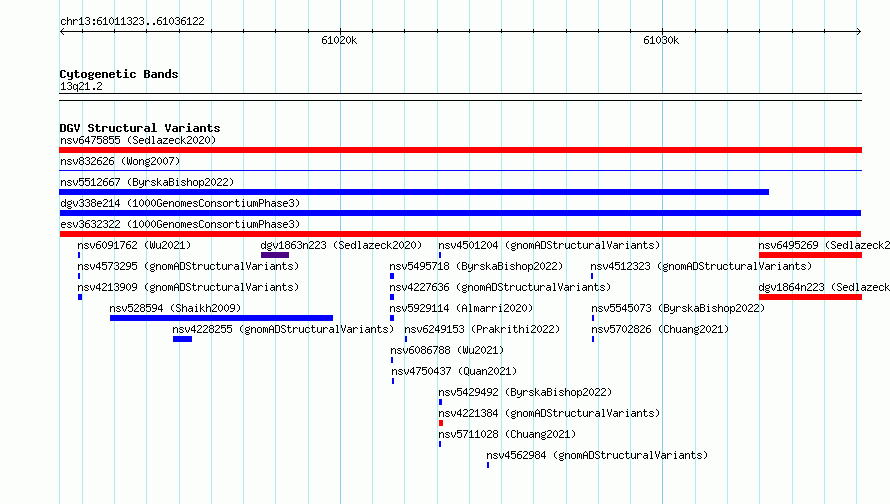Click the Cytogenetic Bands track title
The width and height of the screenshot is (890, 504).
pos(119,74)
